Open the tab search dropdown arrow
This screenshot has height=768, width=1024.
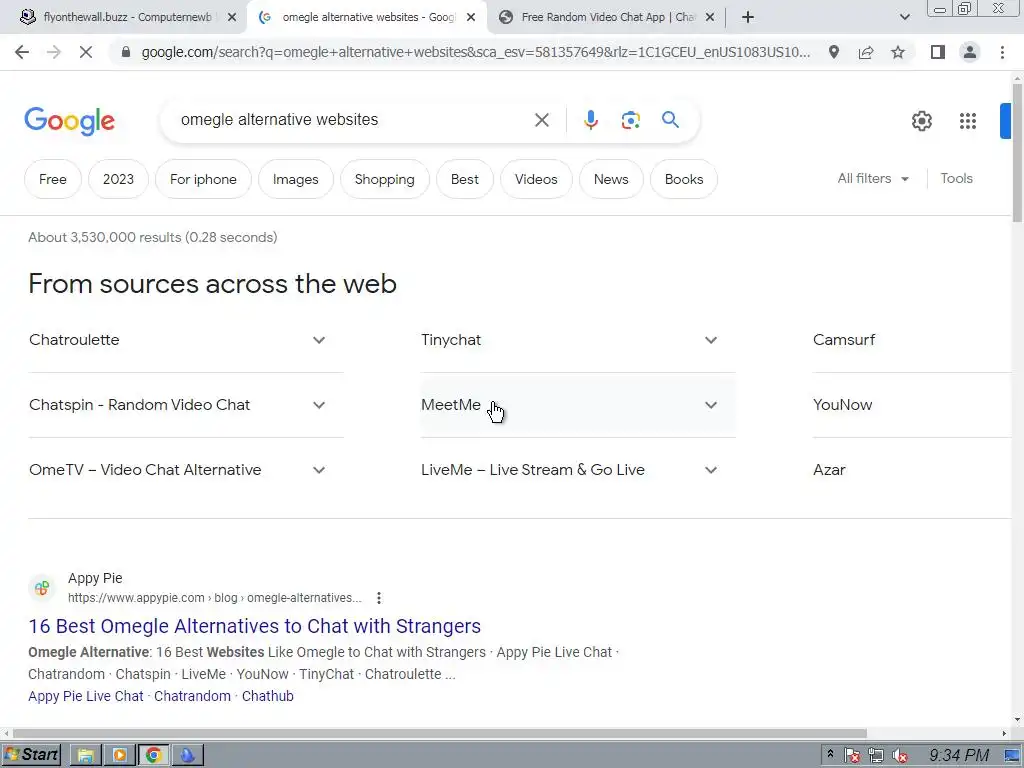pyautogui.click(x=904, y=18)
